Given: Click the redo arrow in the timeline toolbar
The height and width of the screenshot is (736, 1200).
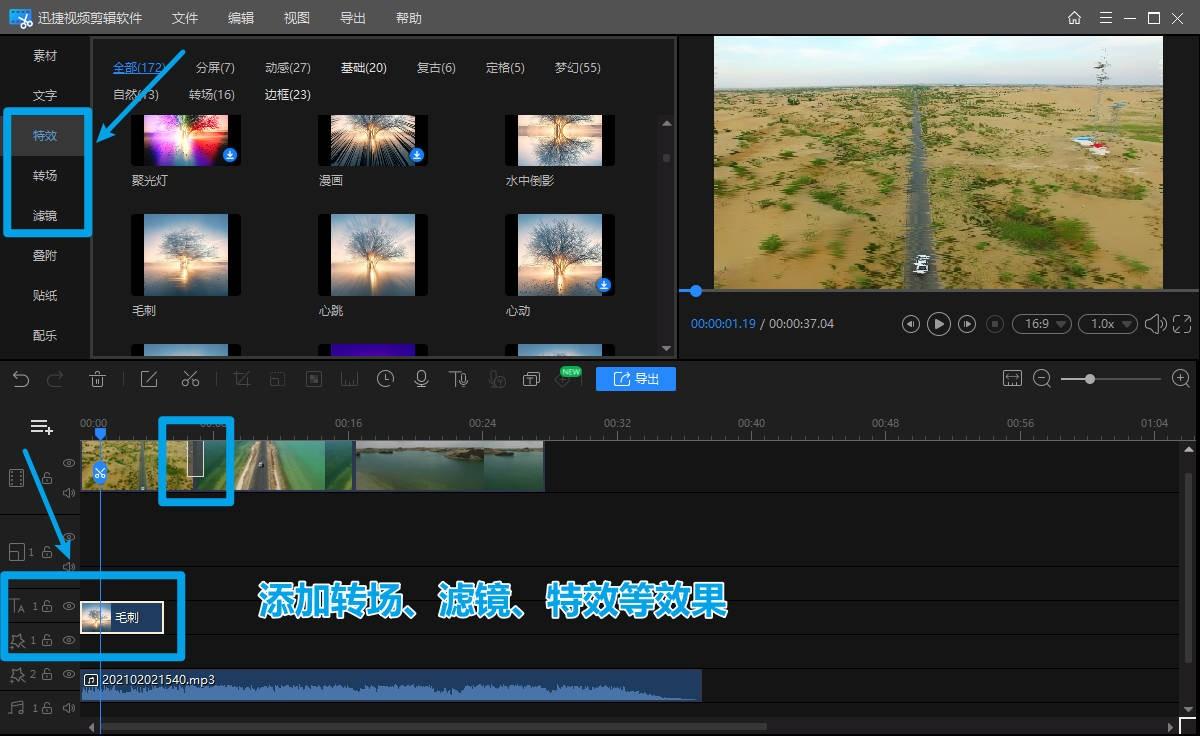Looking at the screenshot, I should click(55, 379).
